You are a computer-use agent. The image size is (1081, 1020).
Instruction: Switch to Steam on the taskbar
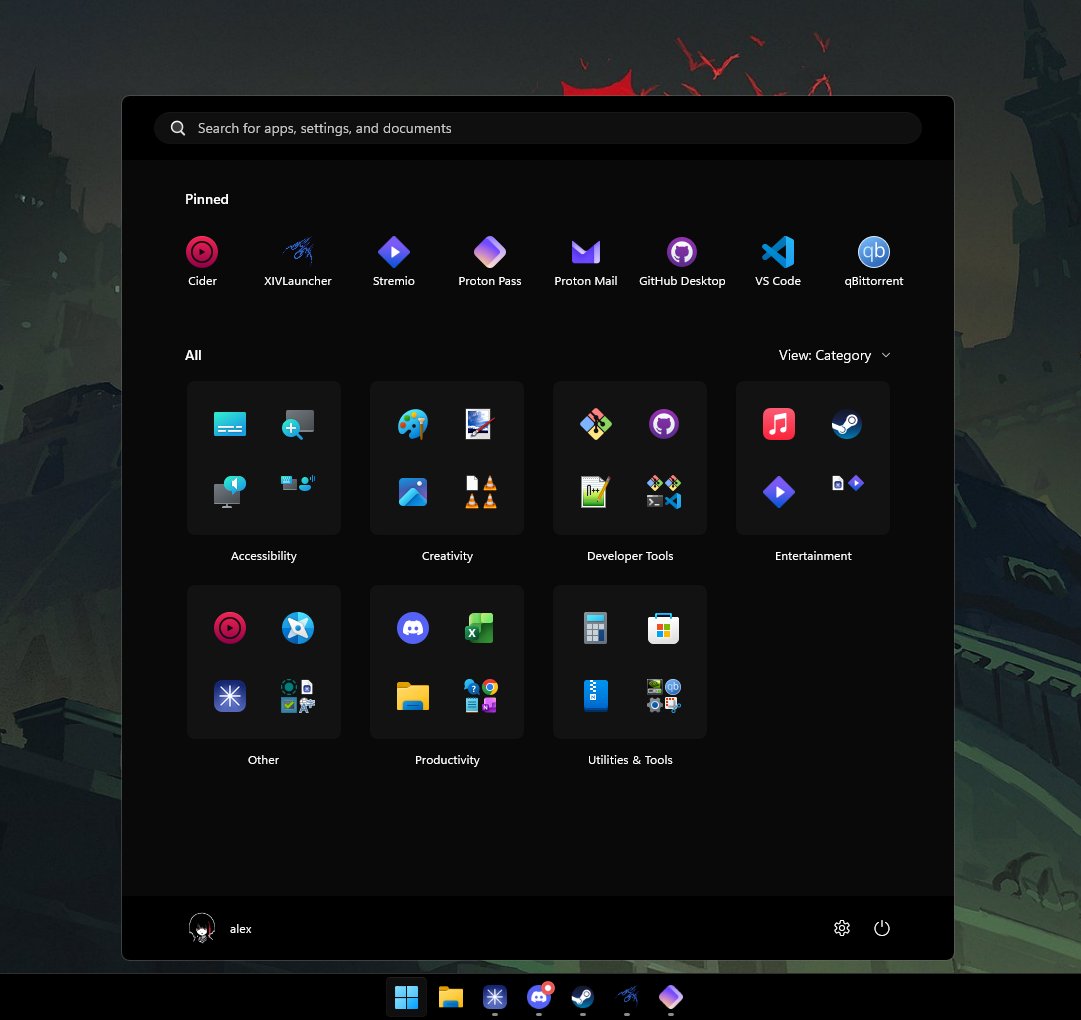point(583,997)
